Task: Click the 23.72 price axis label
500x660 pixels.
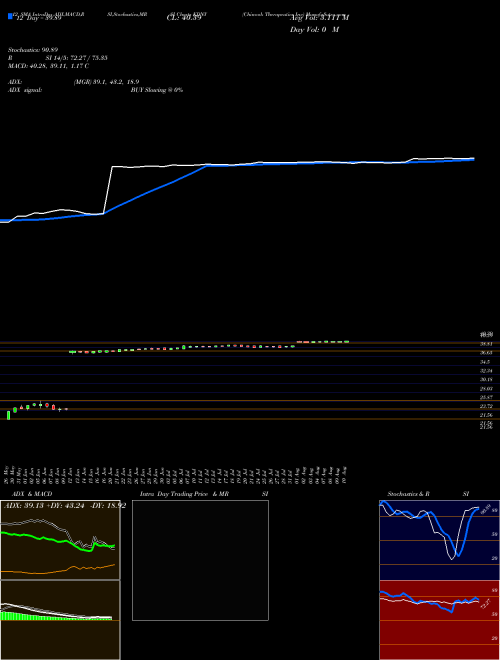Action: [487, 407]
